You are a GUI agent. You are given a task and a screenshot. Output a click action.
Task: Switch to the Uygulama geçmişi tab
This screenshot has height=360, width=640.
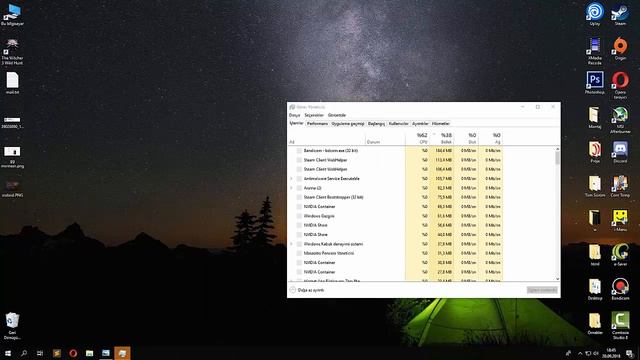[348, 123]
